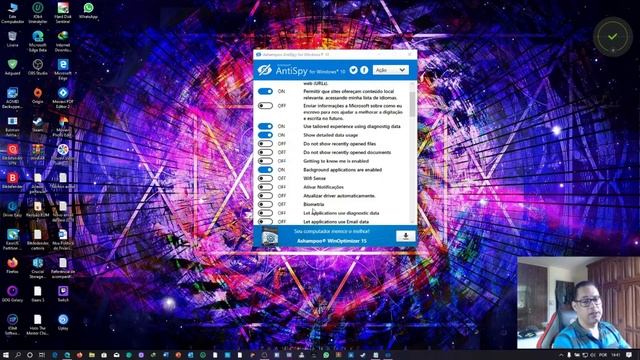Disable 'Background applications are enabled' switch
Viewport: 640px width, 360px height.
click(x=265, y=170)
